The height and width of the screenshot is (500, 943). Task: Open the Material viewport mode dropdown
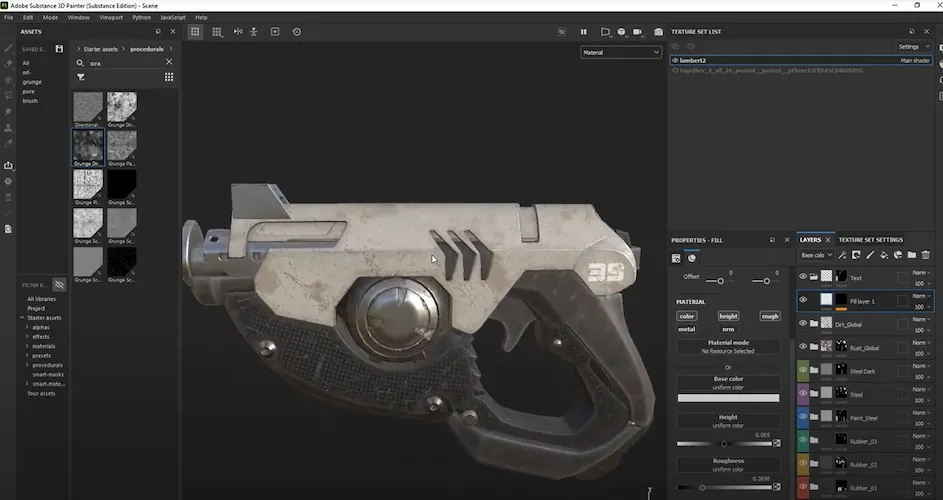621,52
